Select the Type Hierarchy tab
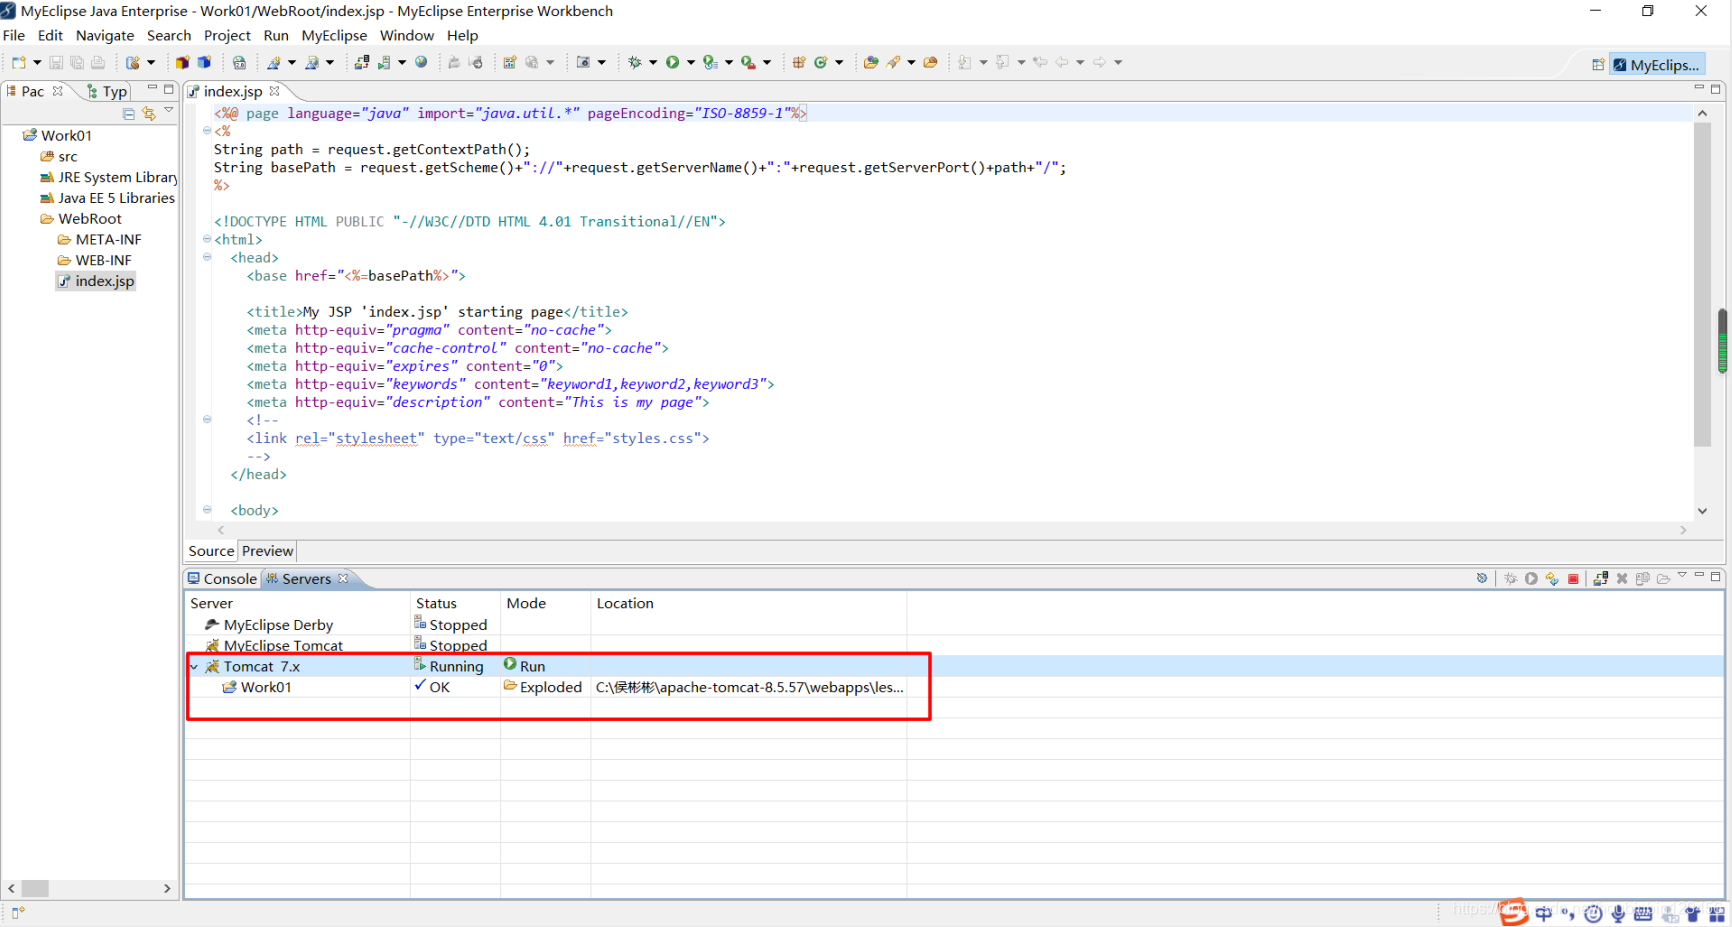Image resolution: width=1732 pixels, height=927 pixels. pos(108,91)
